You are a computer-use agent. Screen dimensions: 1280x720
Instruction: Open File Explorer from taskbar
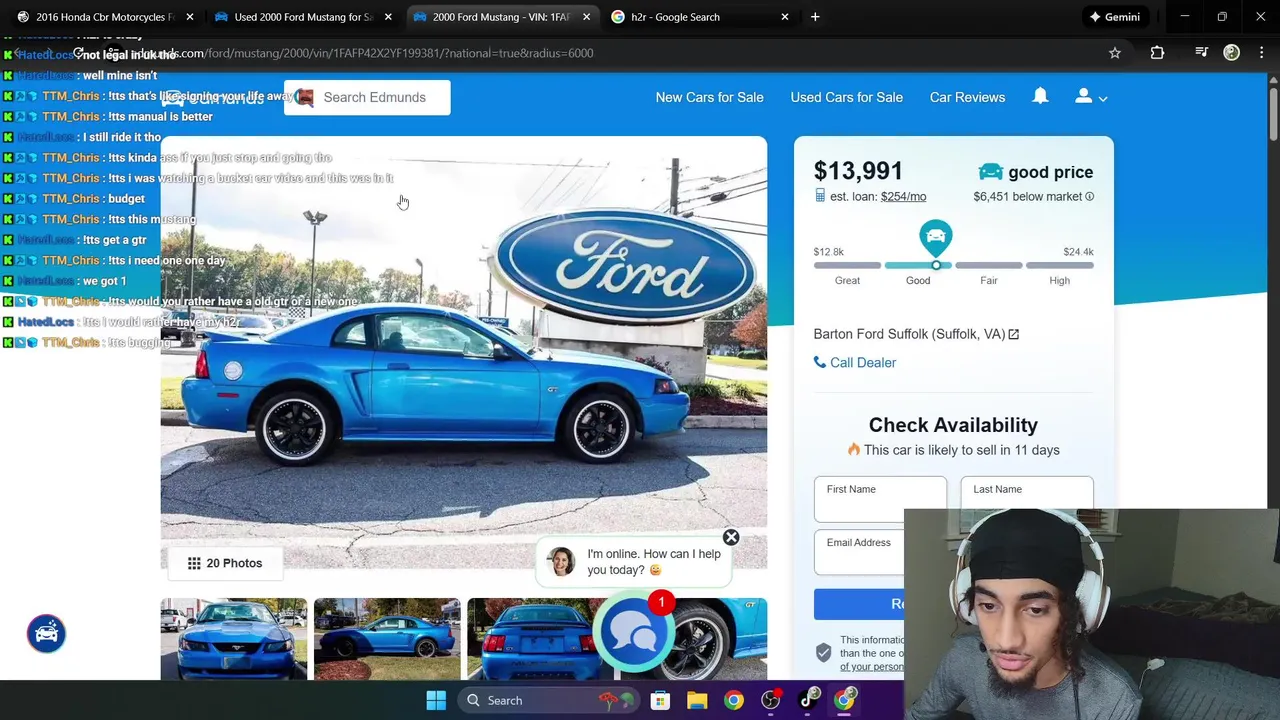(697, 700)
